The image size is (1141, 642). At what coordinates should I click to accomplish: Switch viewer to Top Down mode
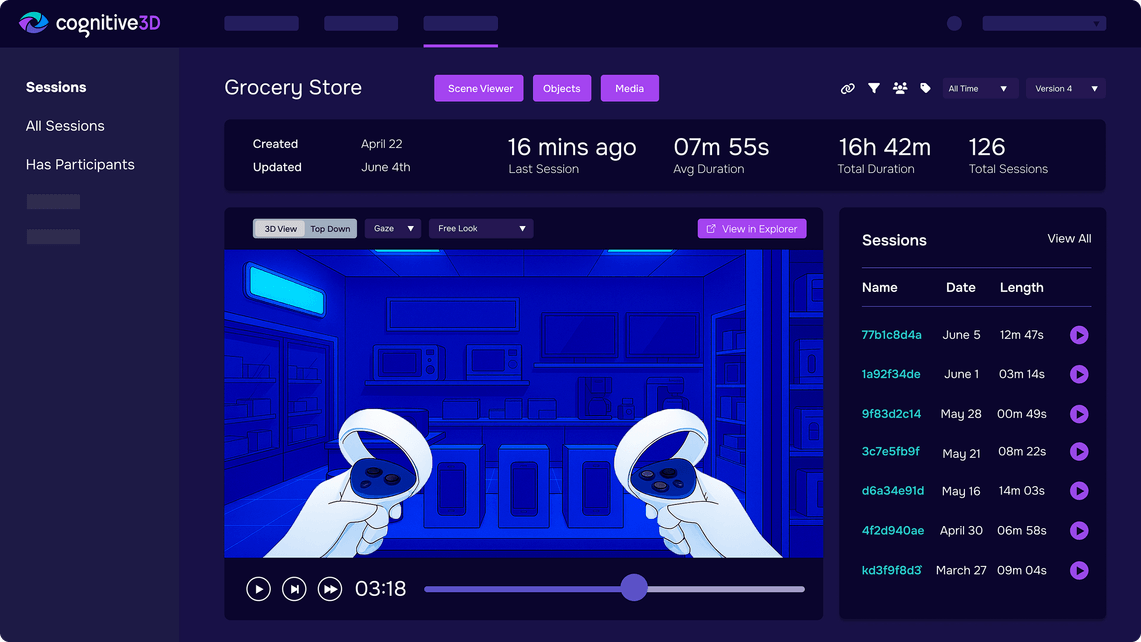click(x=330, y=228)
